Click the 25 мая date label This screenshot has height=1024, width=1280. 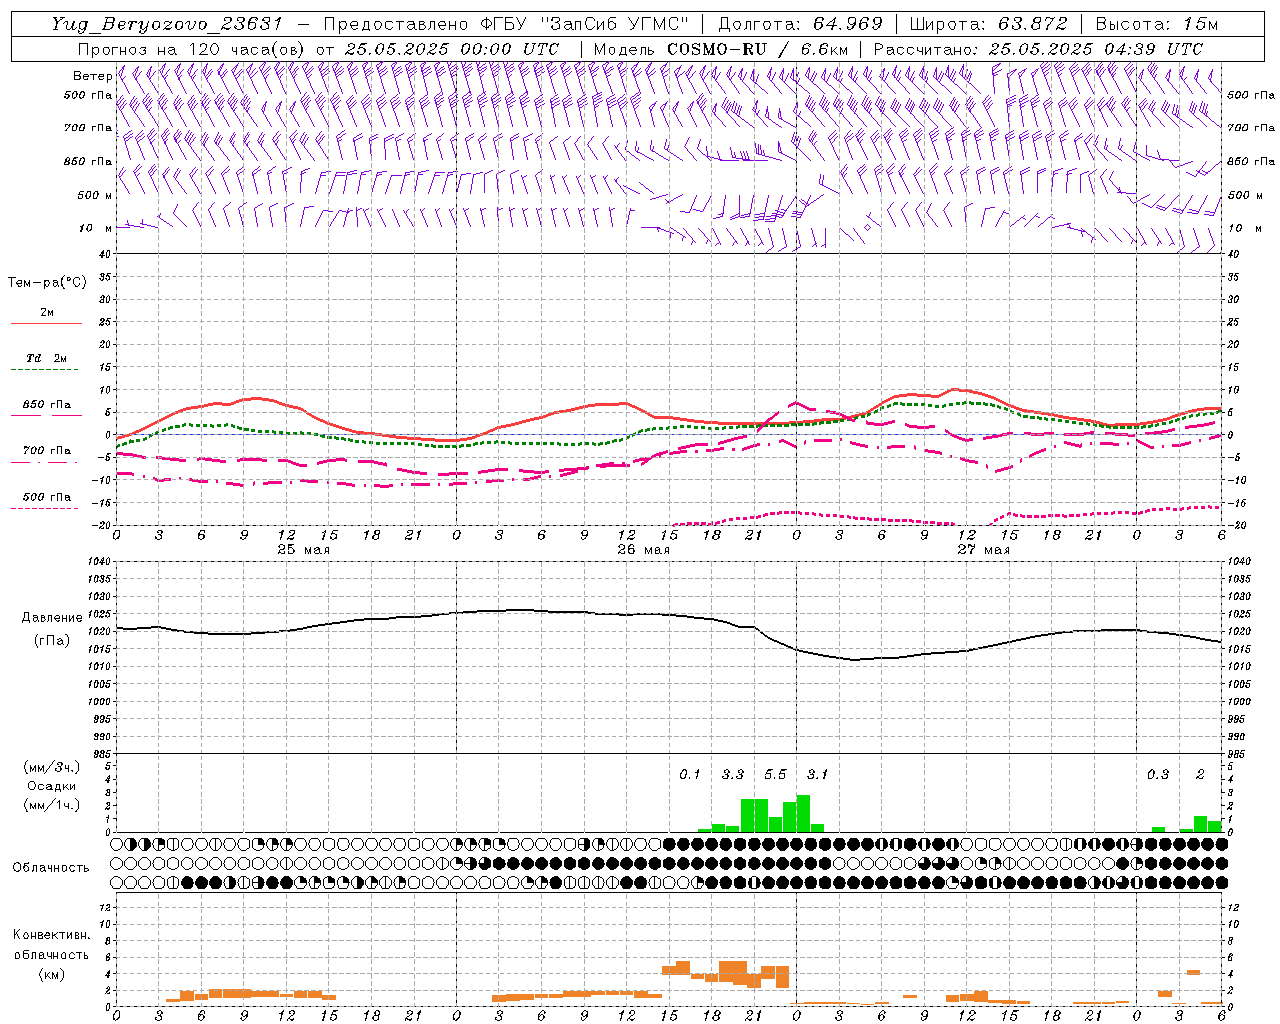click(x=303, y=550)
